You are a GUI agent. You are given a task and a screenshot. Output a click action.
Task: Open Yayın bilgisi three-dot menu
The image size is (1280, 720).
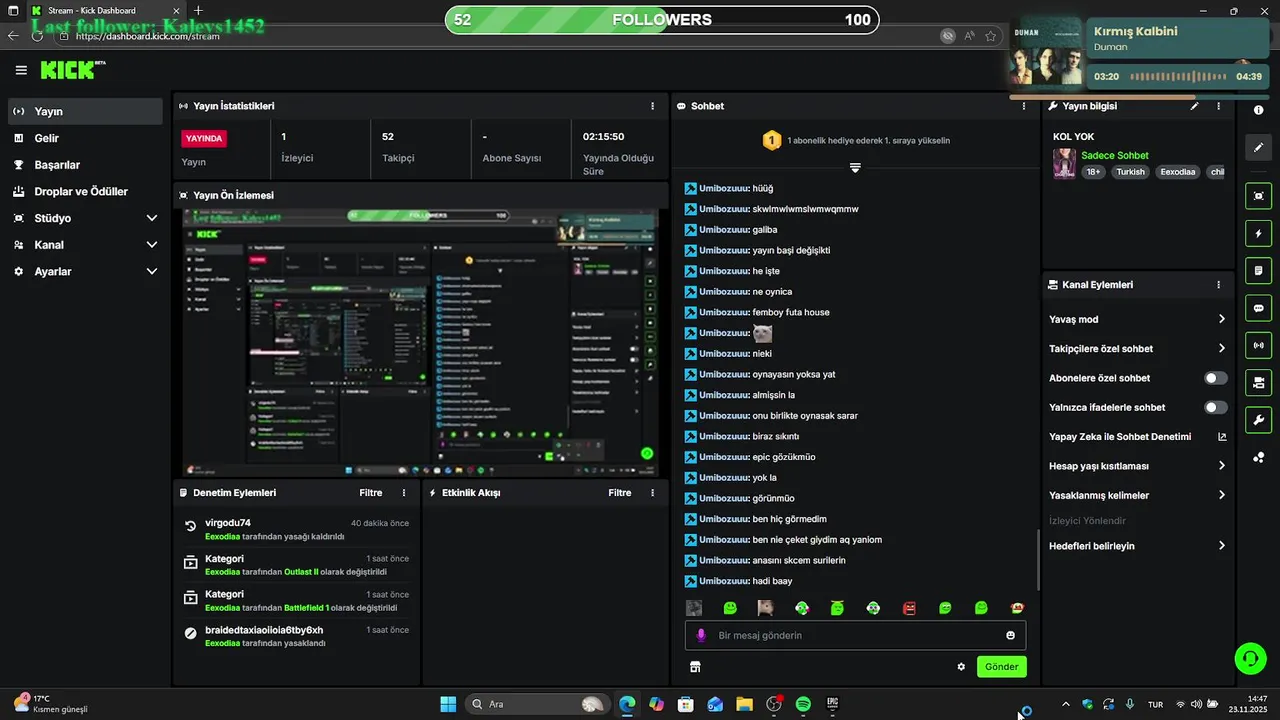(x=1218, y=106)
